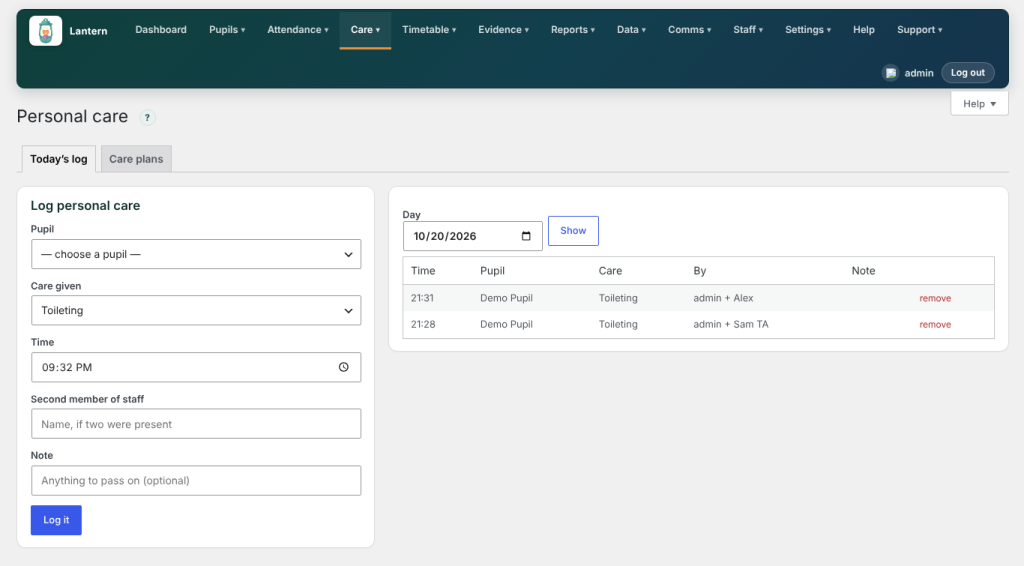The height and width of the screenshot is (566, 1024).
Task: Focus the Time input field
Action: point(196,367)
